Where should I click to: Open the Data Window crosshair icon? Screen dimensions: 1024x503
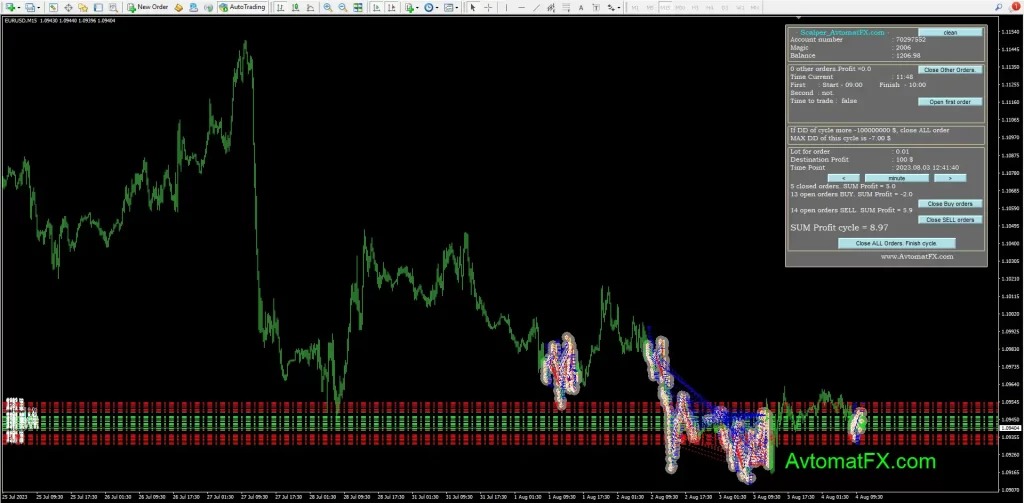68,7
